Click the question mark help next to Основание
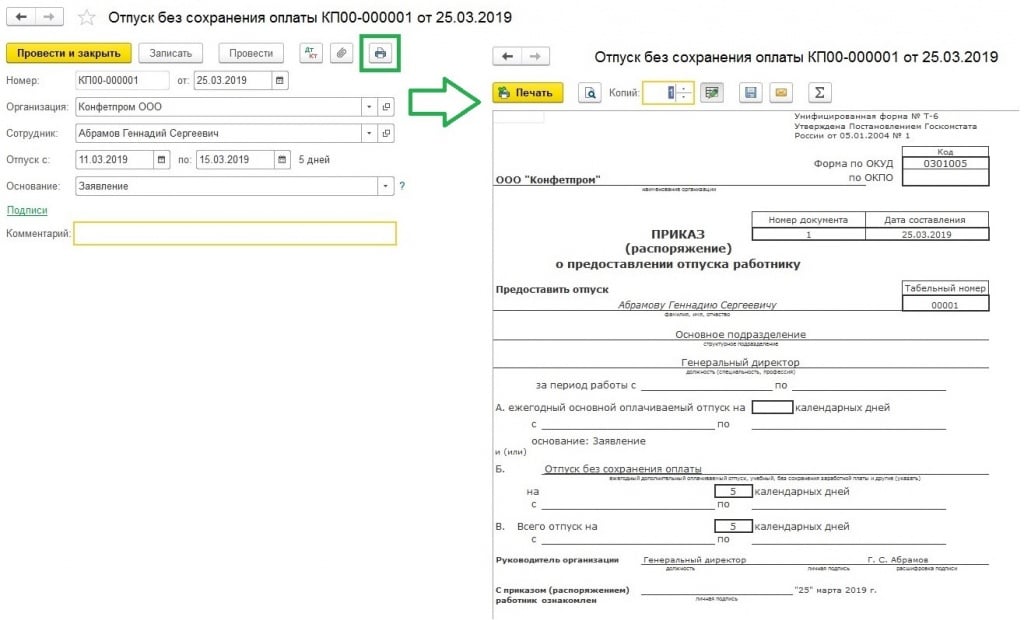Viewport: 1024px width, 620px height. (x=402, y=186)
